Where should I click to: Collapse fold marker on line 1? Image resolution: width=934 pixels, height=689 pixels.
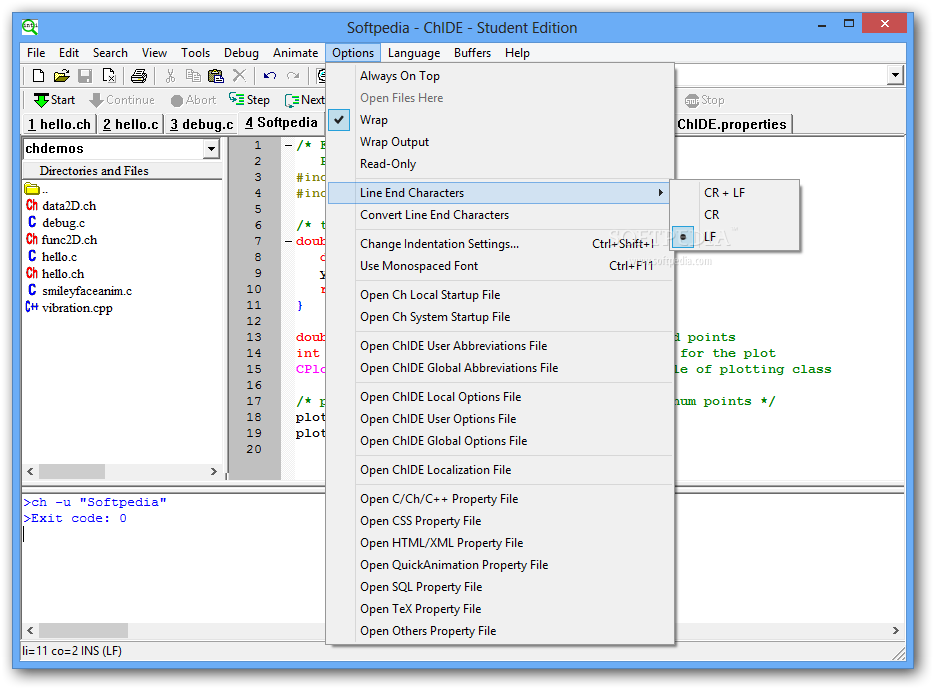tap(288, 145)
